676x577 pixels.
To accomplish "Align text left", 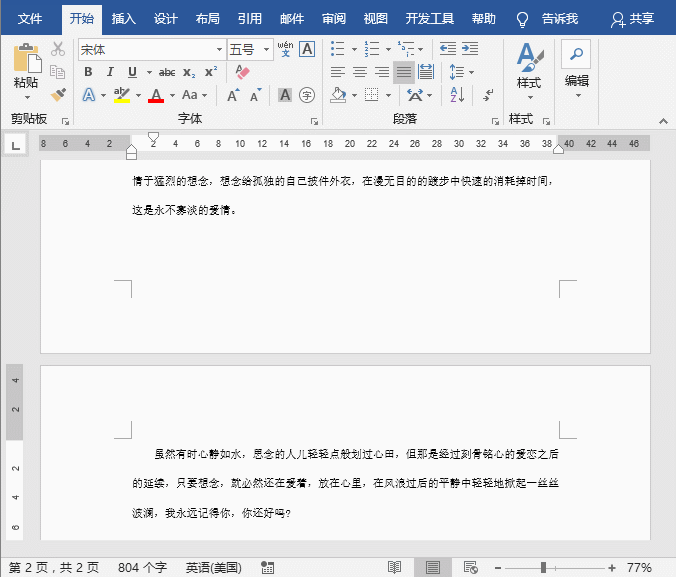I will [338, 72].
